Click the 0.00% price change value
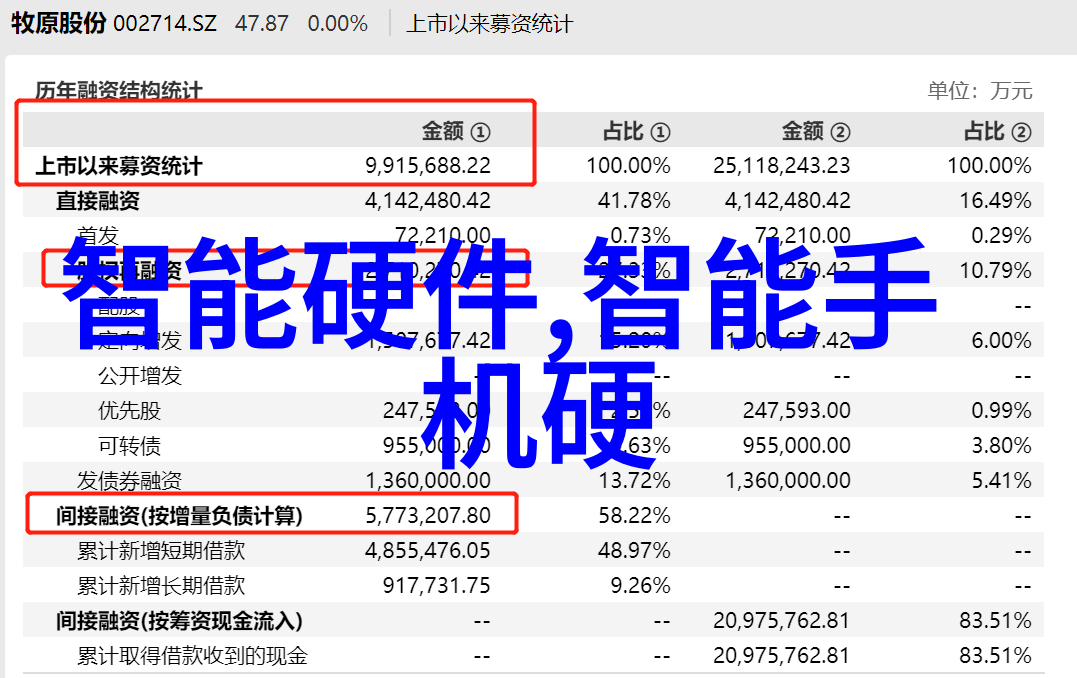The width and height of the screenshot is (1077, 678). point(338,24)
